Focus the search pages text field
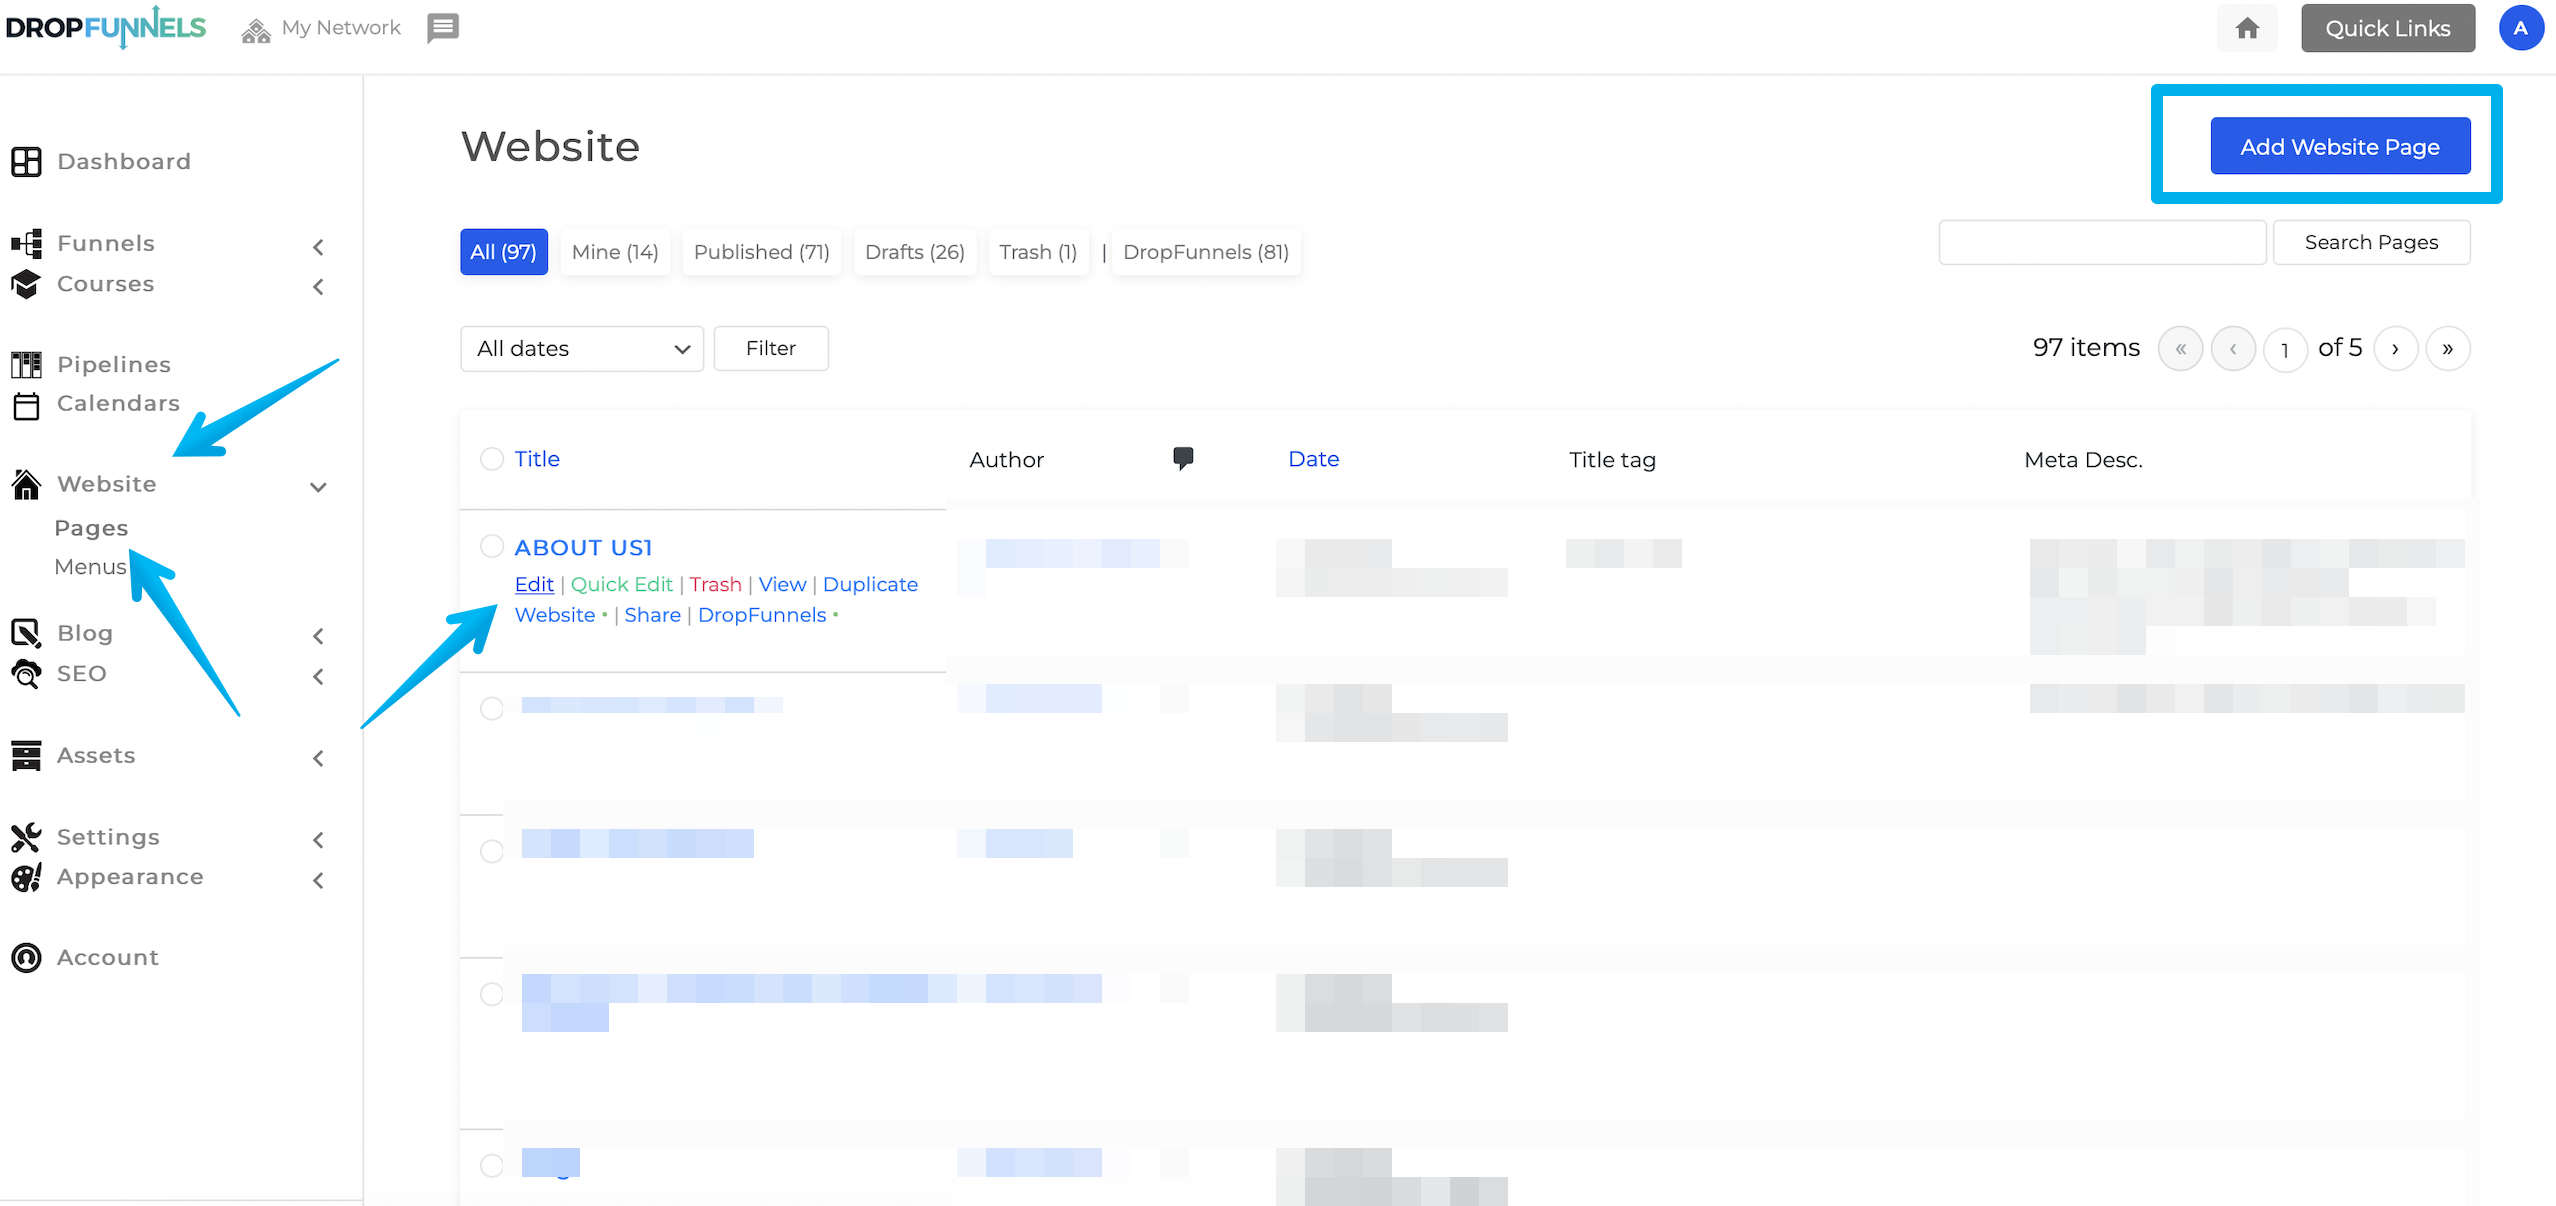The image size is (2556, 1206). (2102, 242)
